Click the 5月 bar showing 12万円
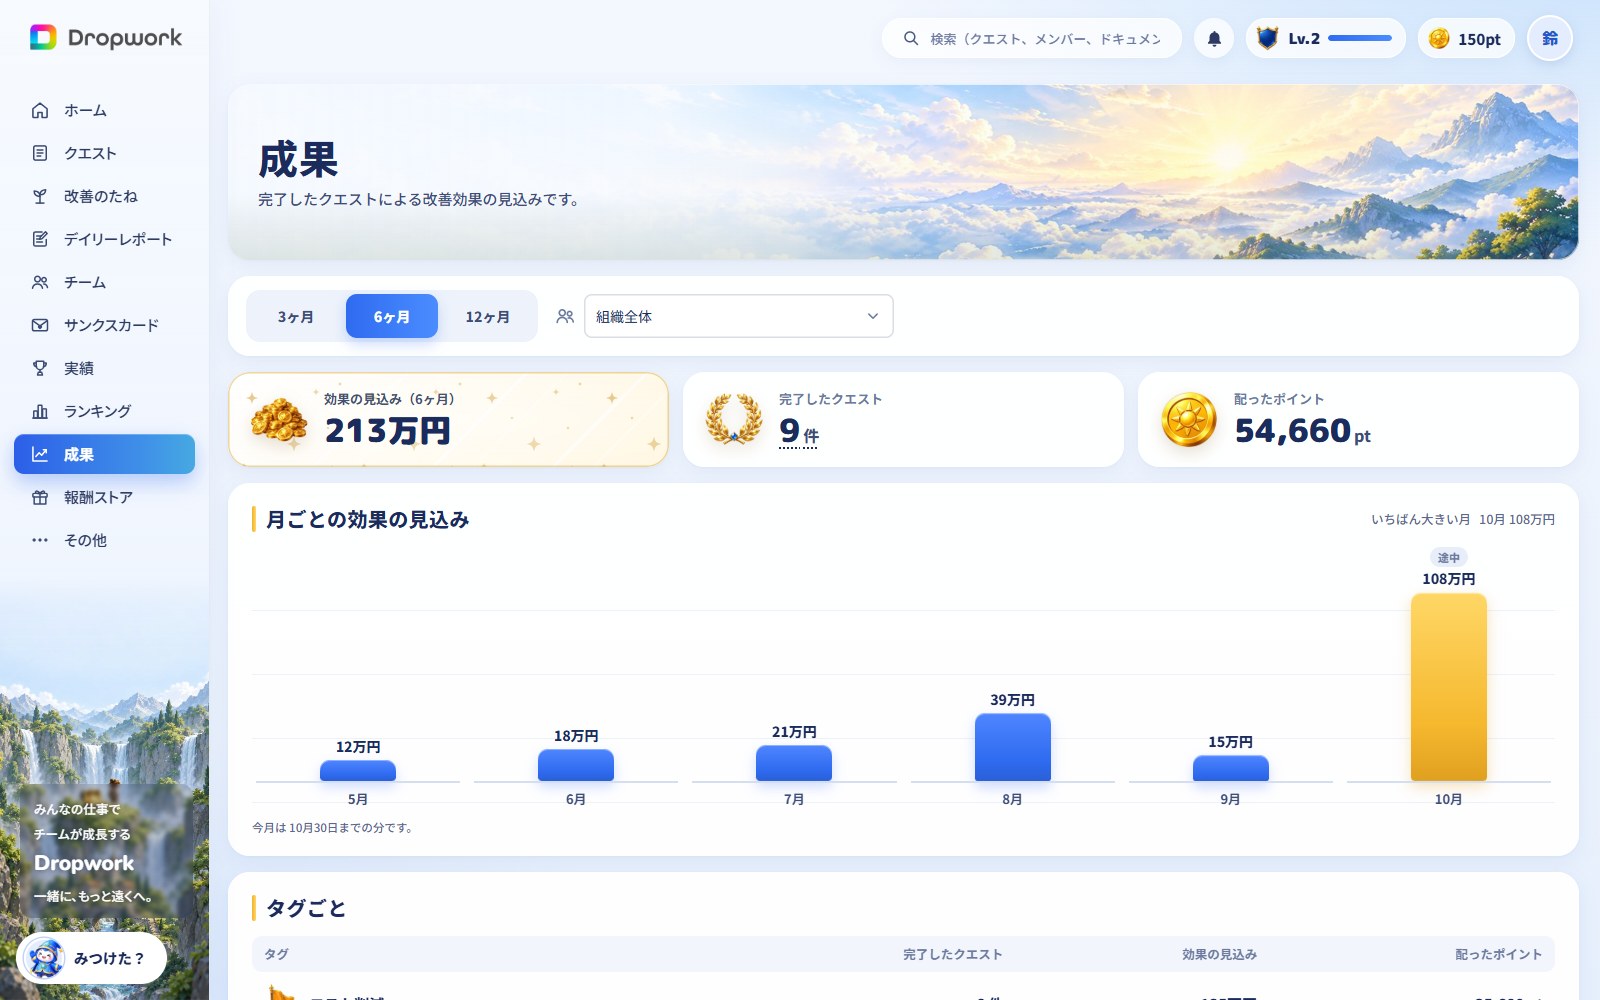 point(358,771)
